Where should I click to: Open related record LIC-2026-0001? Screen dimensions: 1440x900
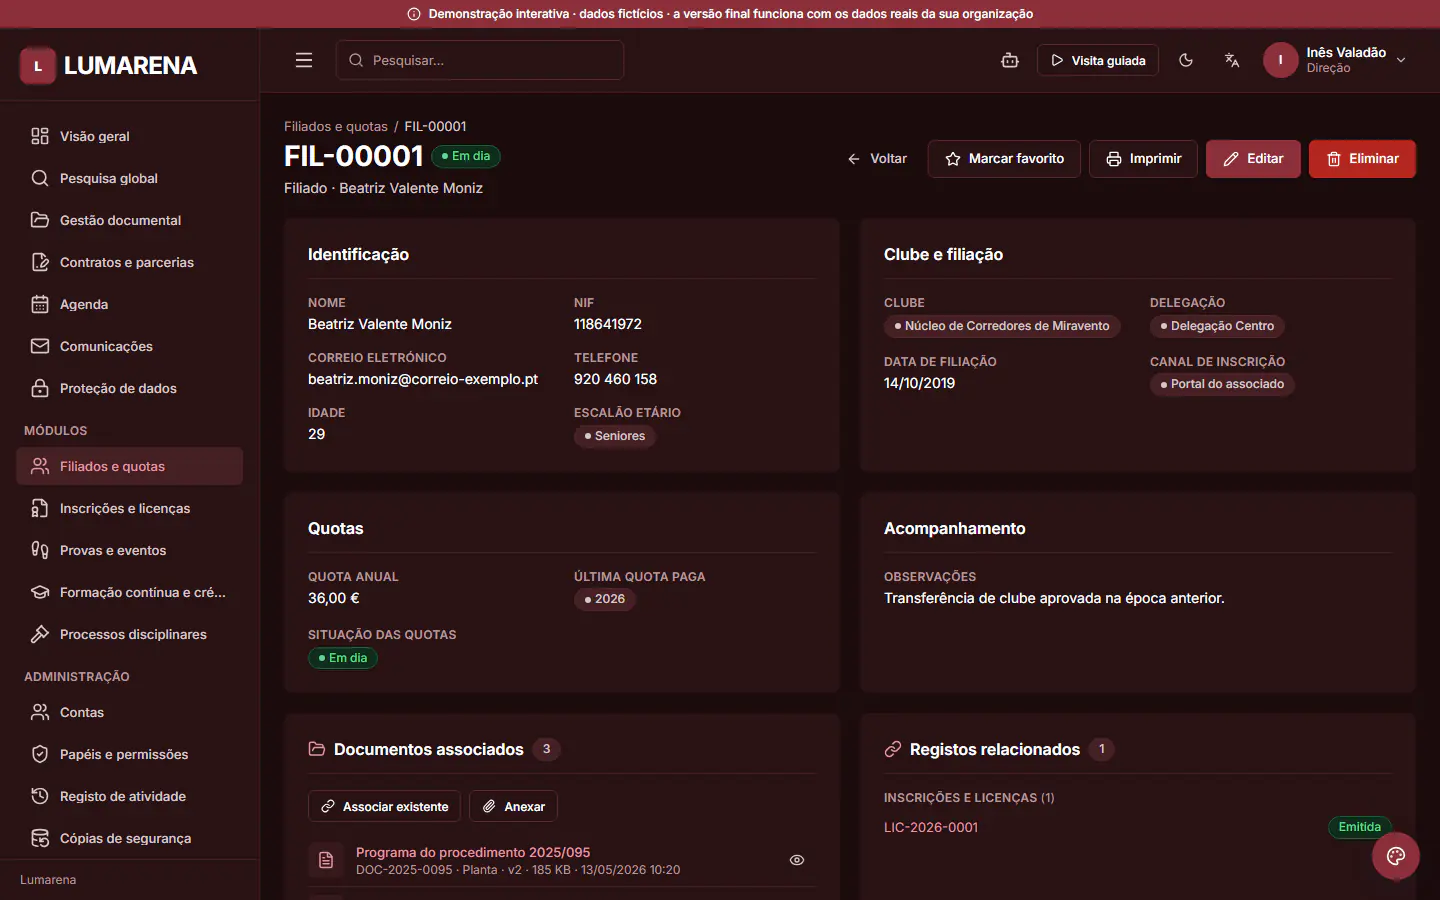[931, 827]
